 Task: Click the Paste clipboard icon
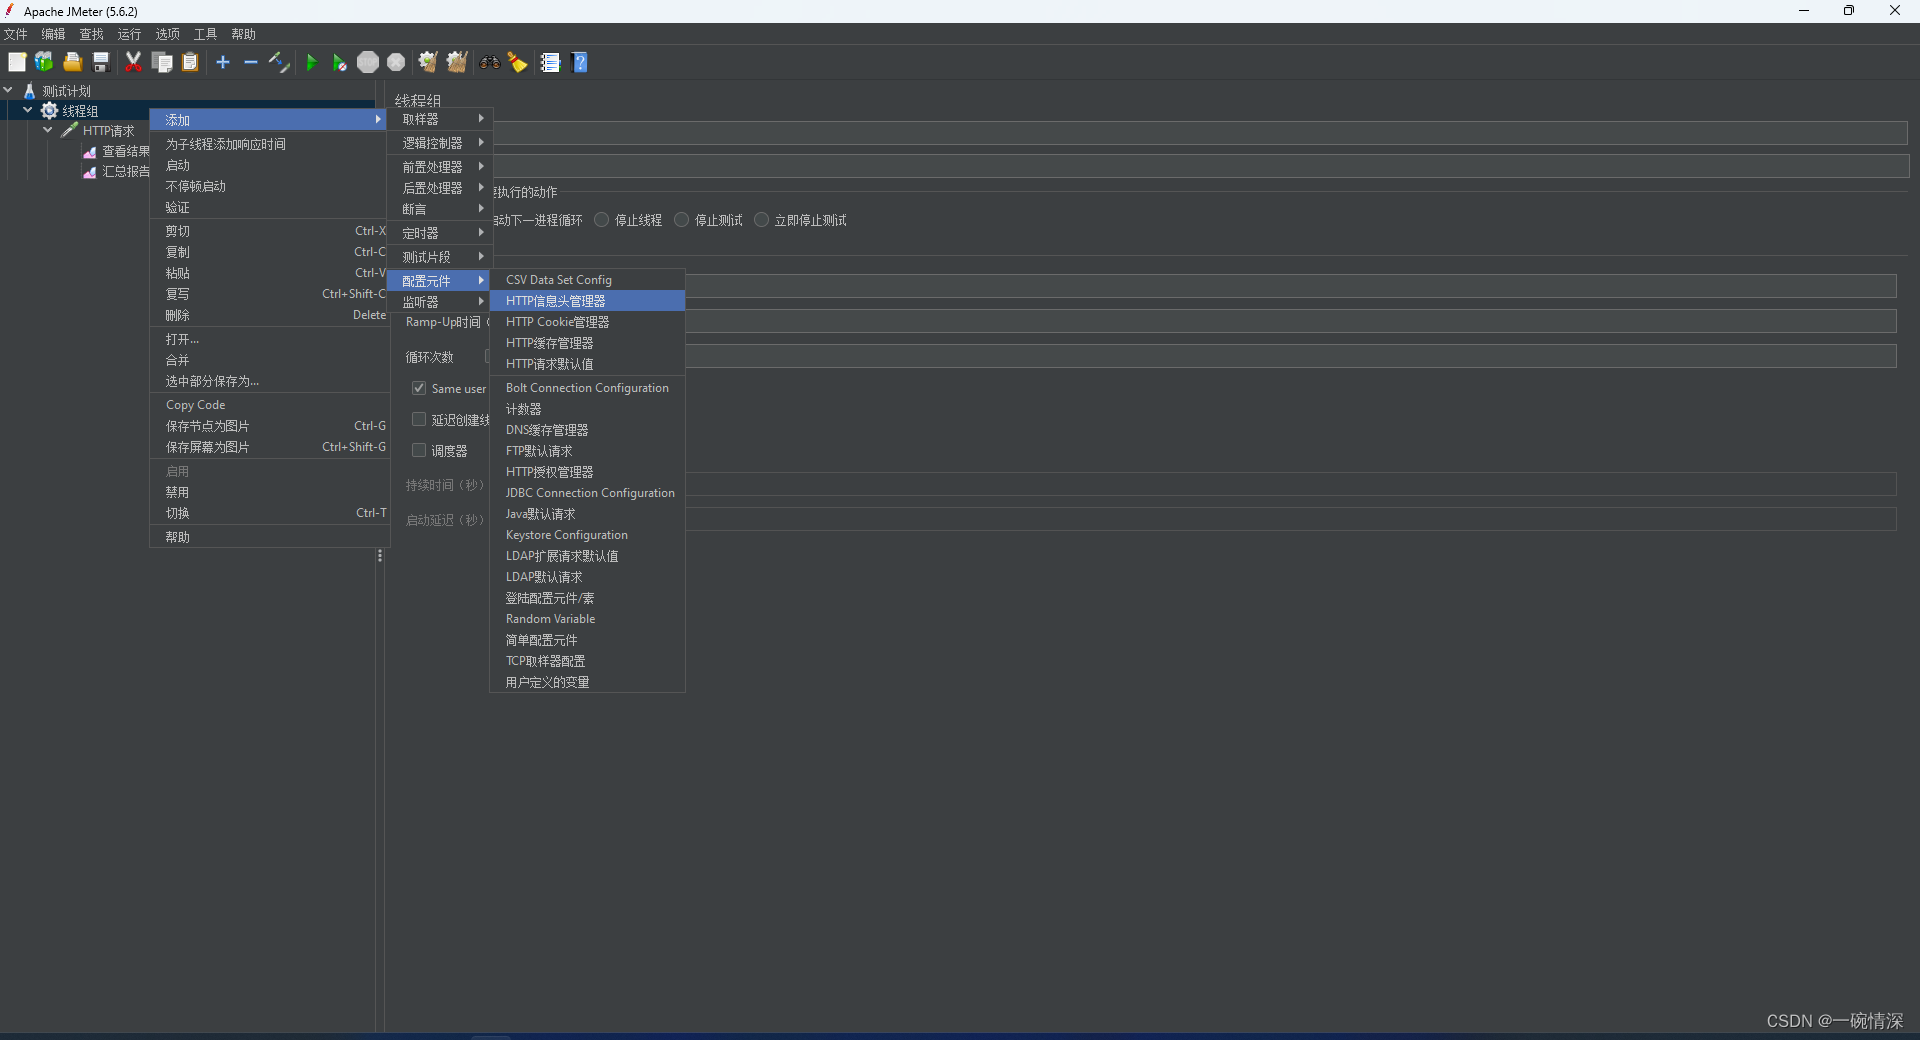pyautogui.click(x=190, y=62)
